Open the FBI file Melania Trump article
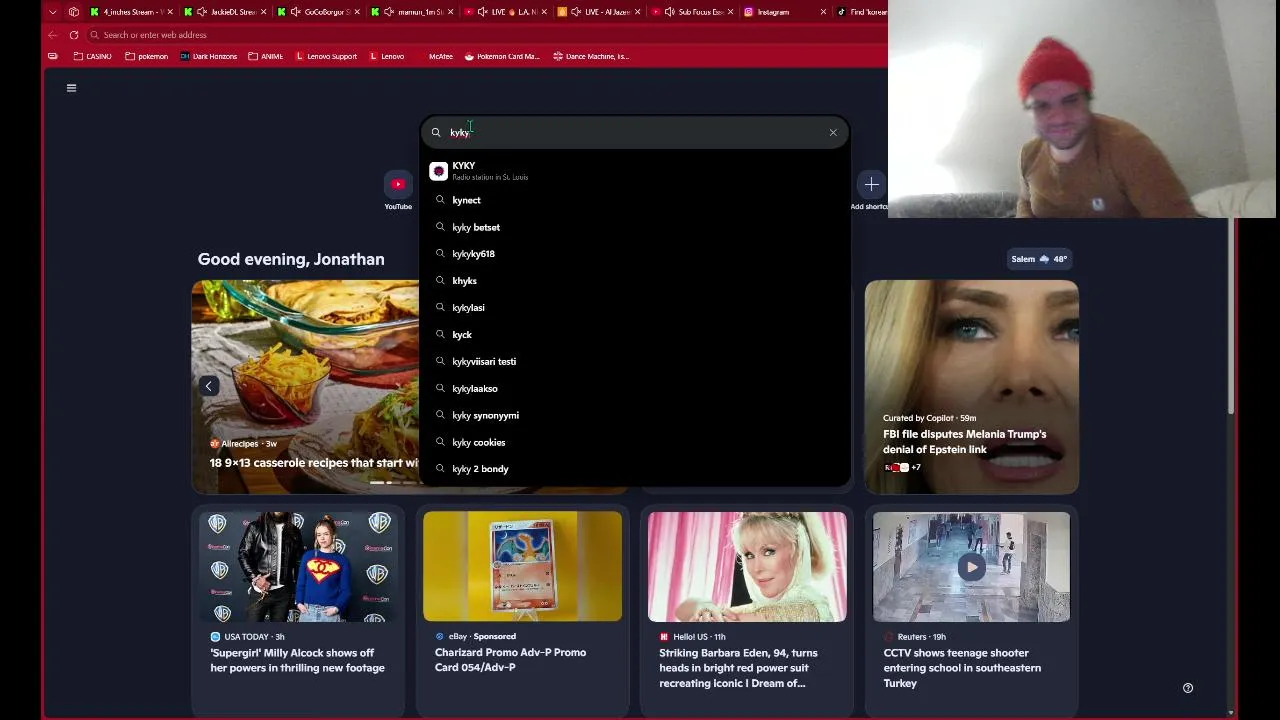Screen dimensions: 1280x720 tap(965, 442)
